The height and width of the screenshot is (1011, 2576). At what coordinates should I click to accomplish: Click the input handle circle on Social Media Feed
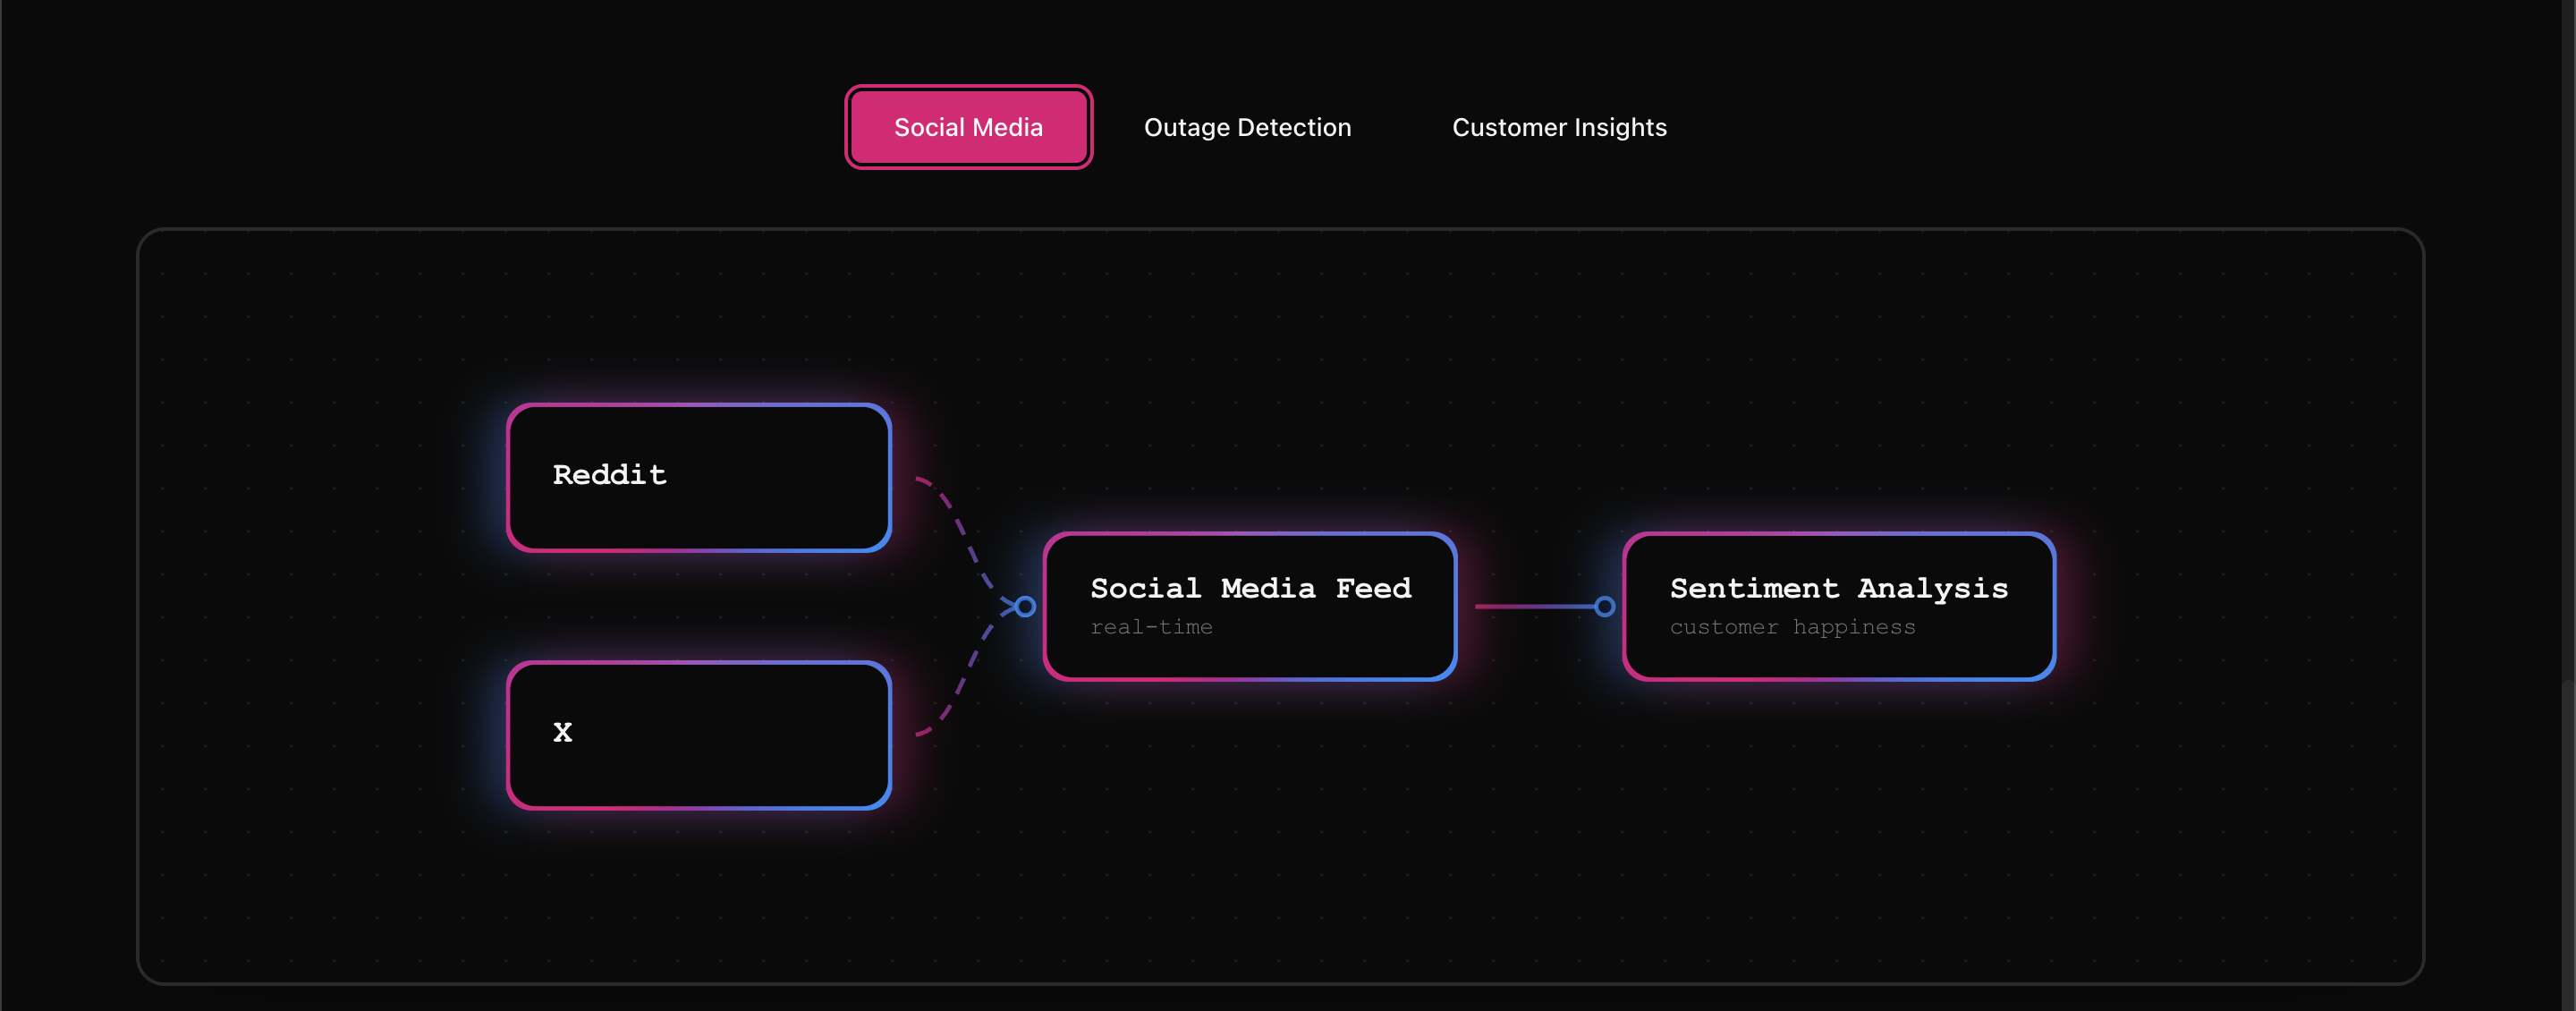point(1025,606)
